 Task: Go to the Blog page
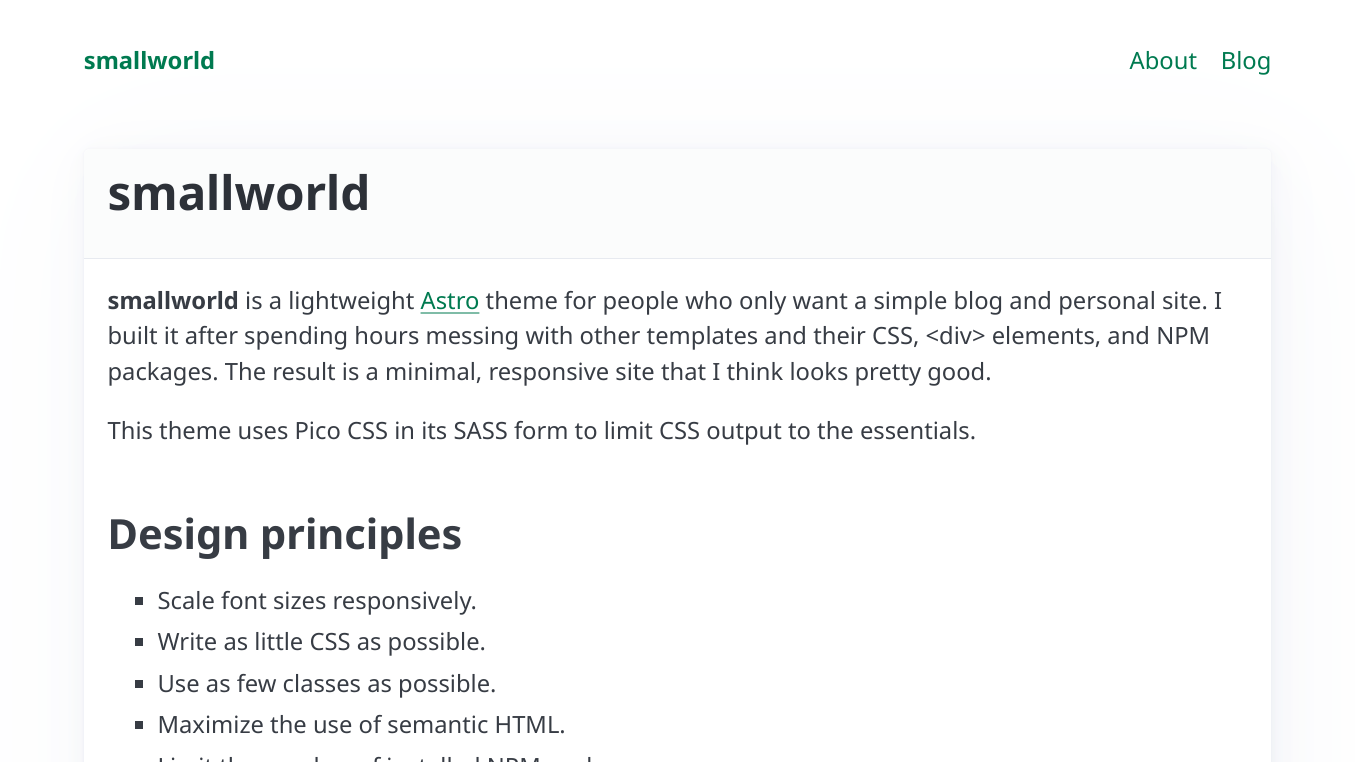(x=1245, y=61)
